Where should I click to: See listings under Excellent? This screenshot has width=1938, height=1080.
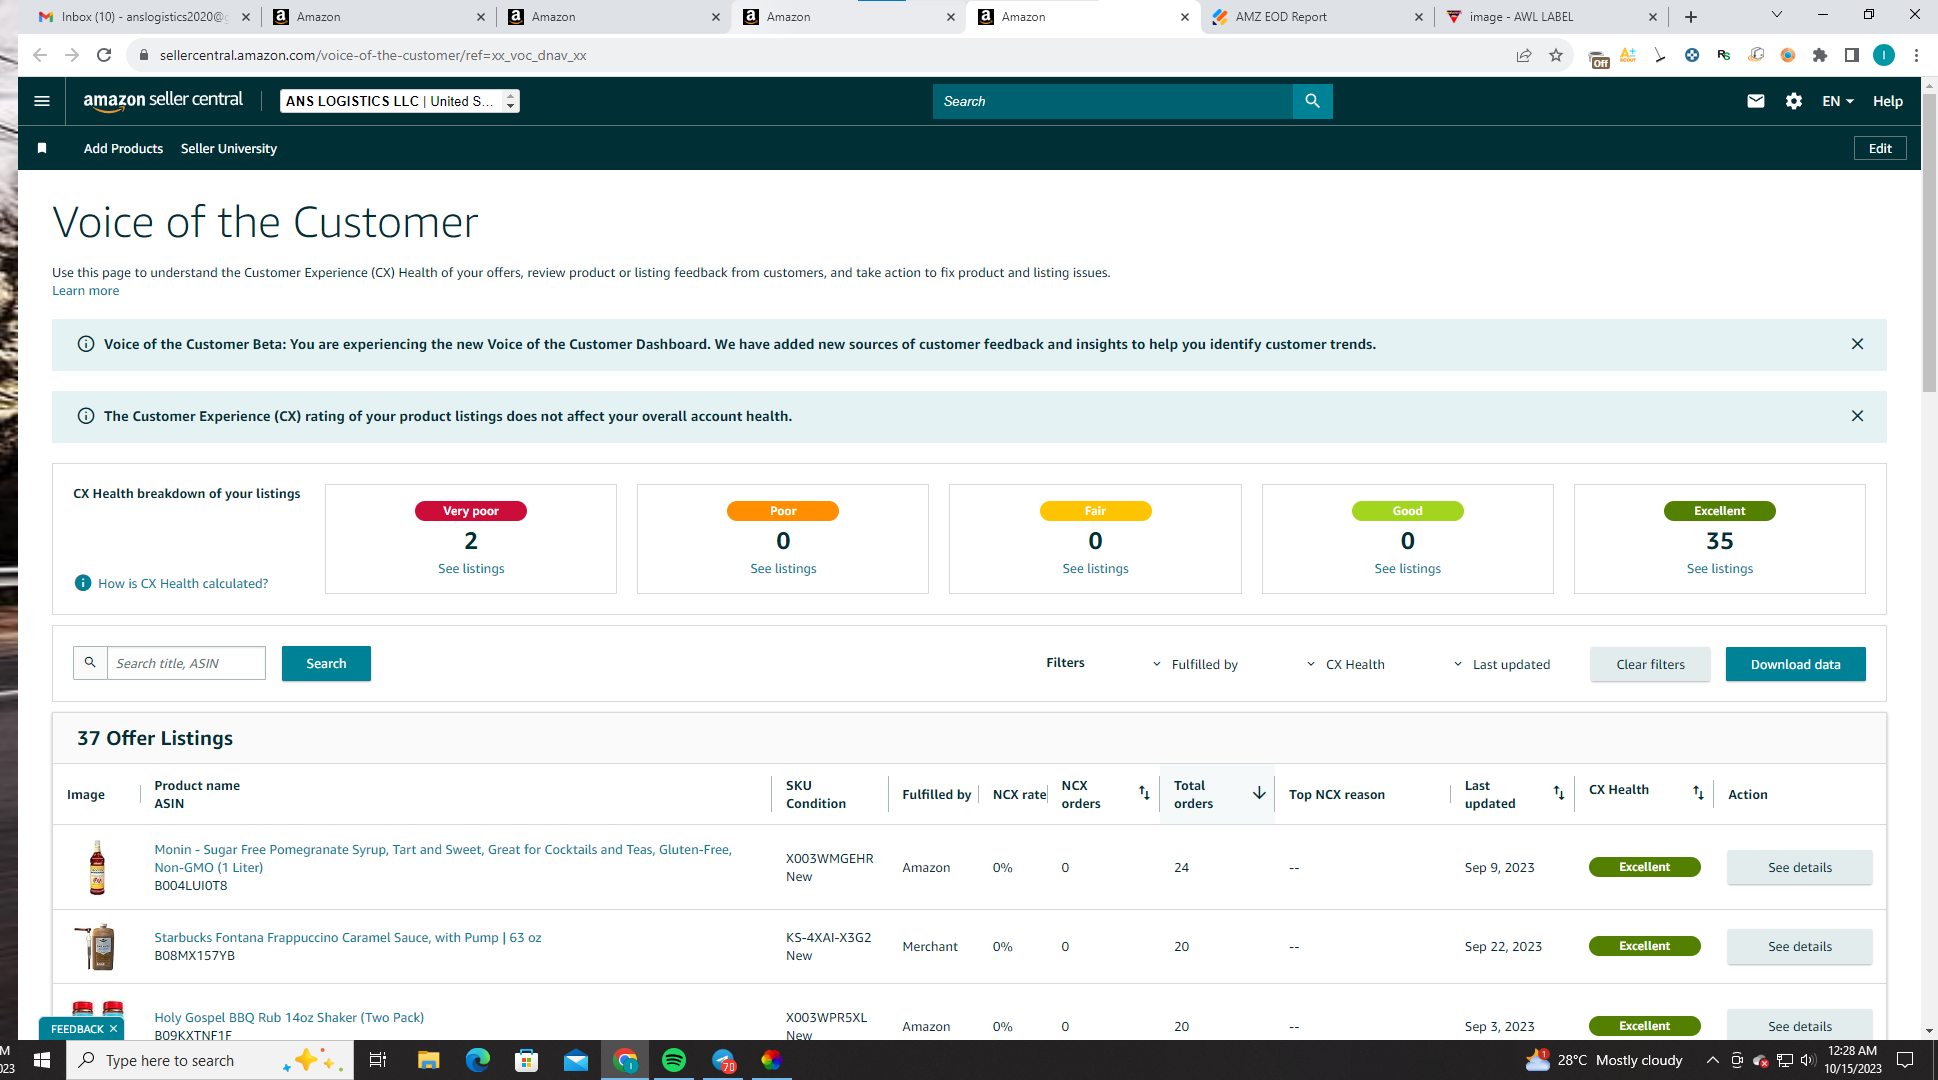pyautogui.click(x=1720, y=569)
